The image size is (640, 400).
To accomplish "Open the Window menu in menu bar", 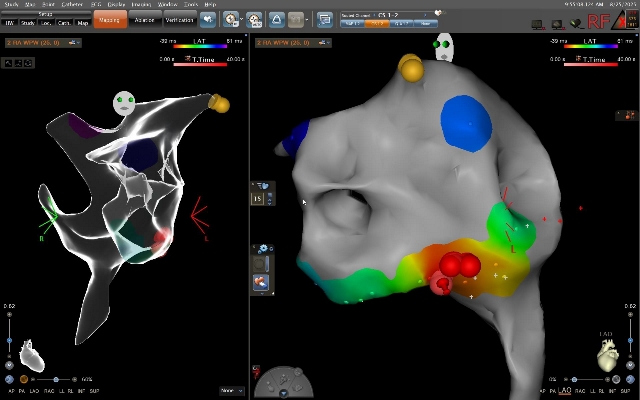I will tap(167, 4).
